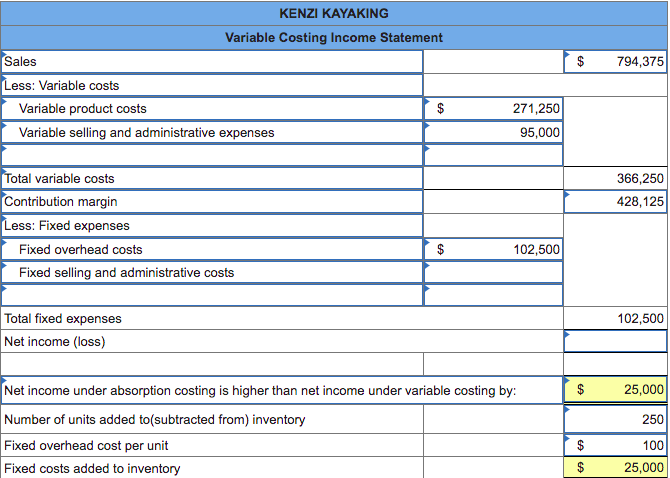Click the empty amount field above Total fixed expenses
Image resolution: width=670 pixels, height=478 pixels.
pos(493,295)
